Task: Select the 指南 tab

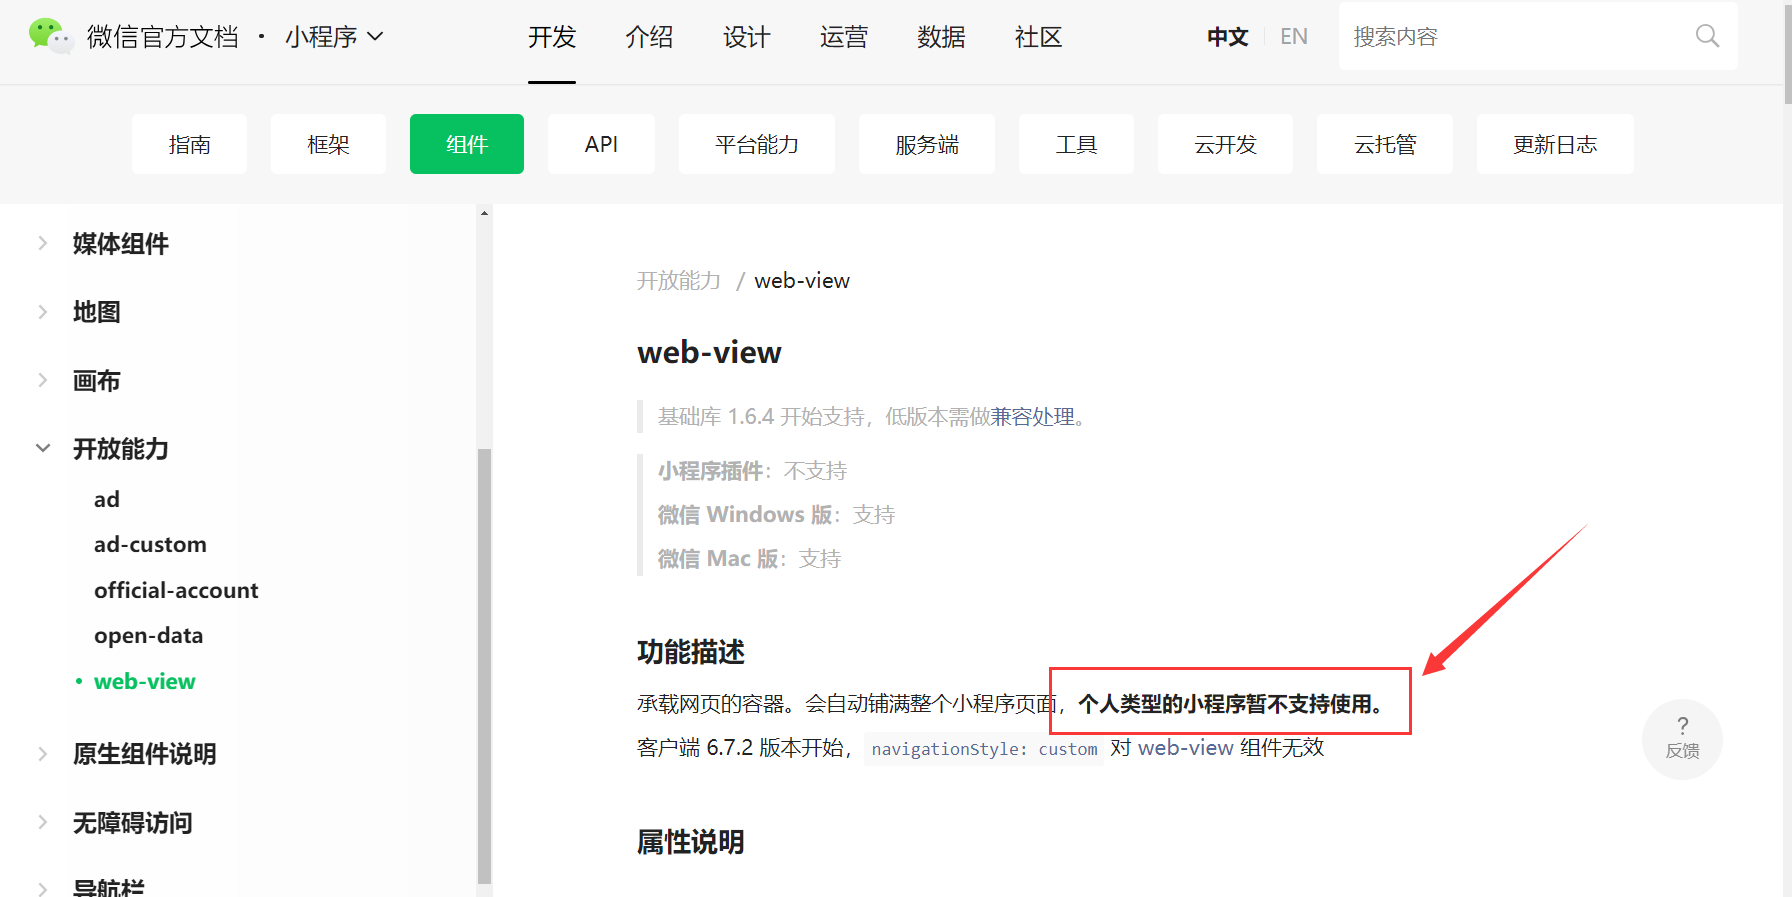Action: pos(189,144)
